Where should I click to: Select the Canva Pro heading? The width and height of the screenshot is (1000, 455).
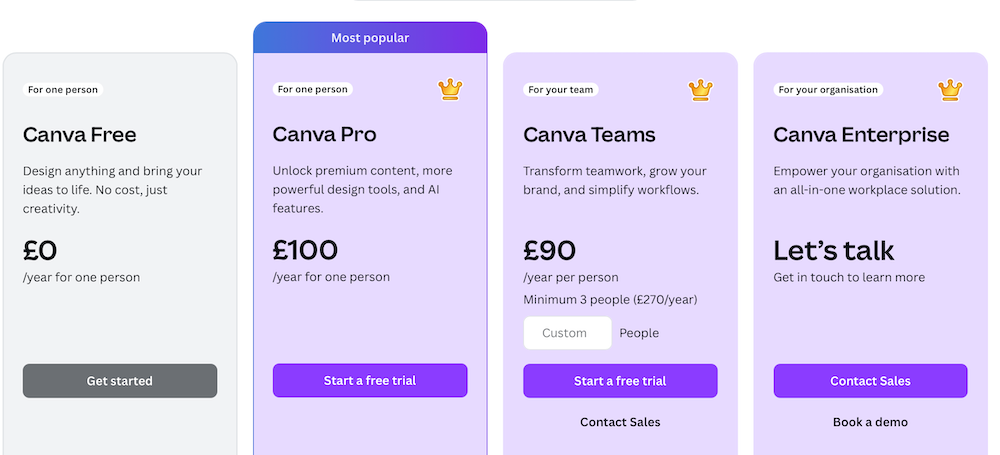click(325, 135)
